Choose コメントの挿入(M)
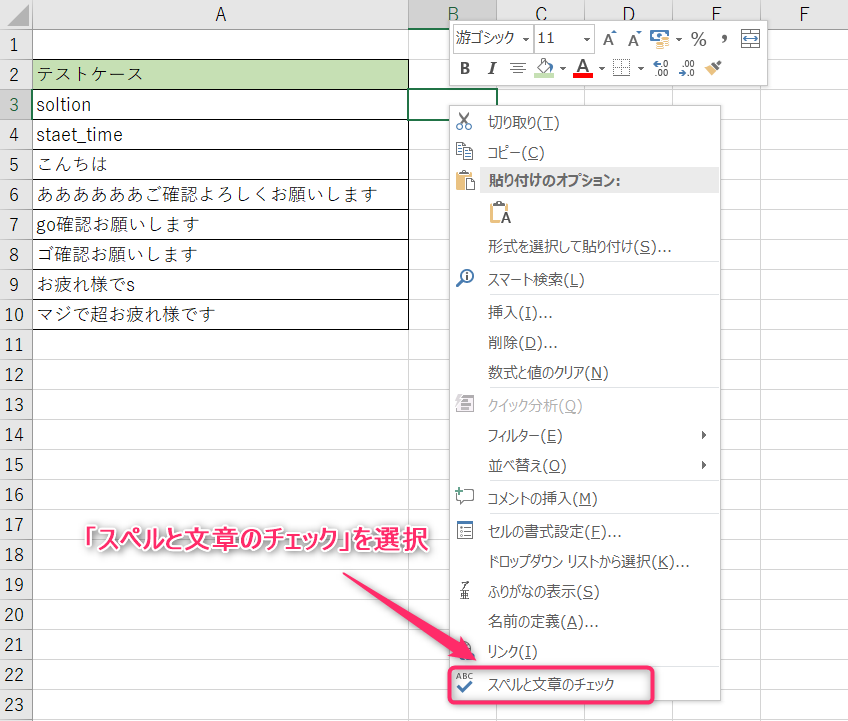Screen dimensions: 848x721 coord(585,498)
